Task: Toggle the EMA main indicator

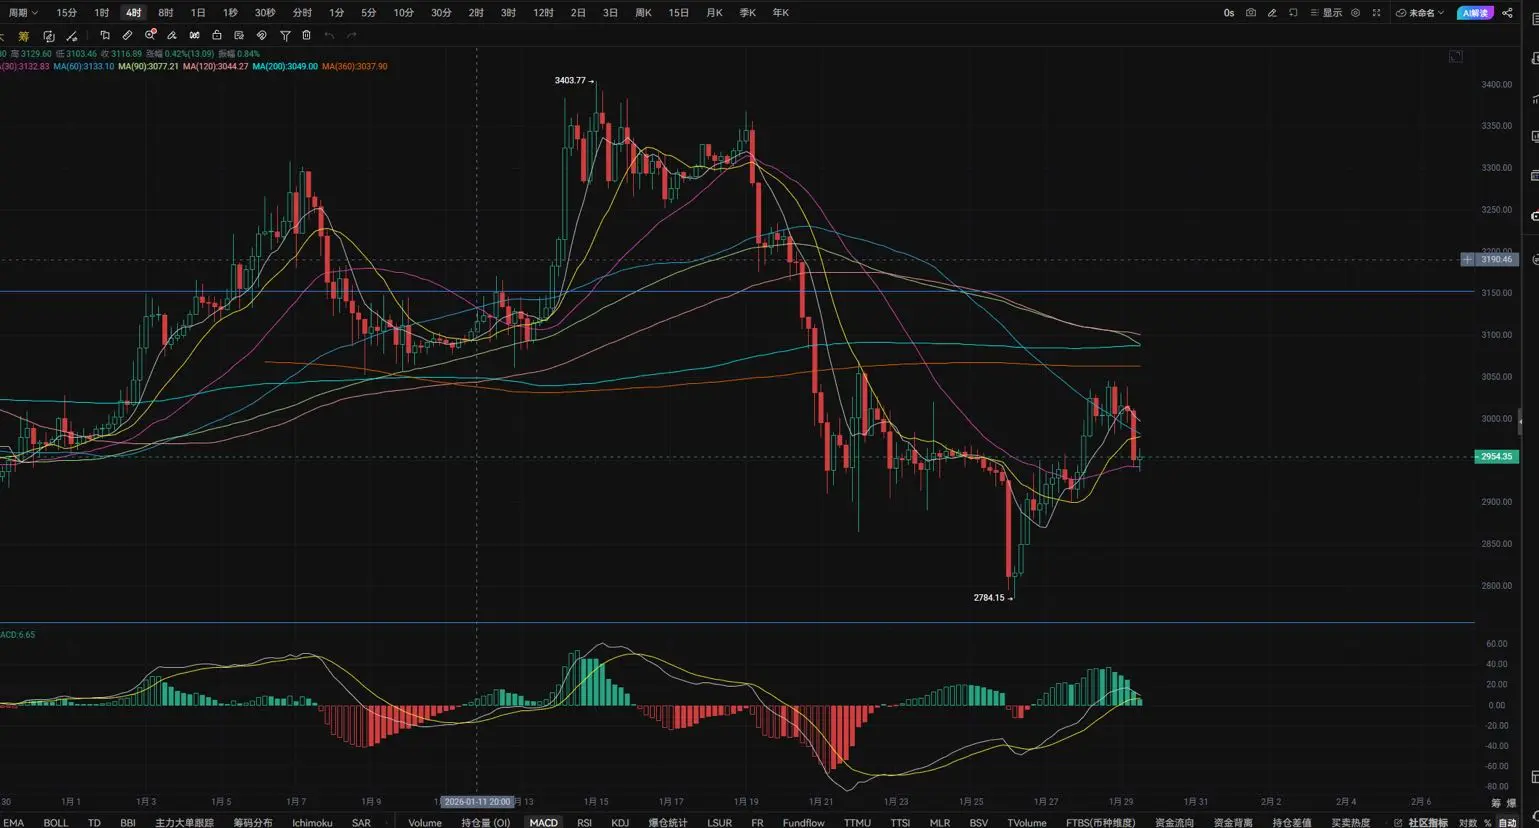Action: 13,822
